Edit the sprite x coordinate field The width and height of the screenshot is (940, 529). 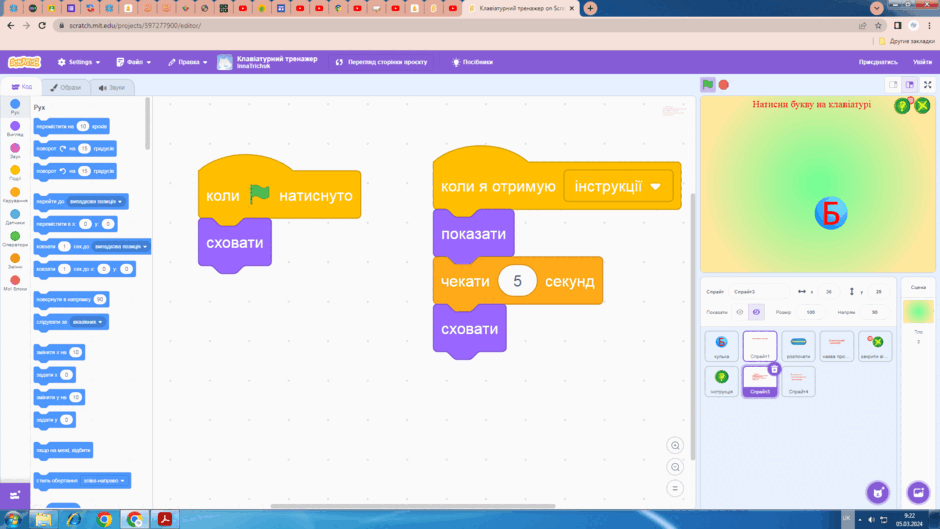pos(828,291)
